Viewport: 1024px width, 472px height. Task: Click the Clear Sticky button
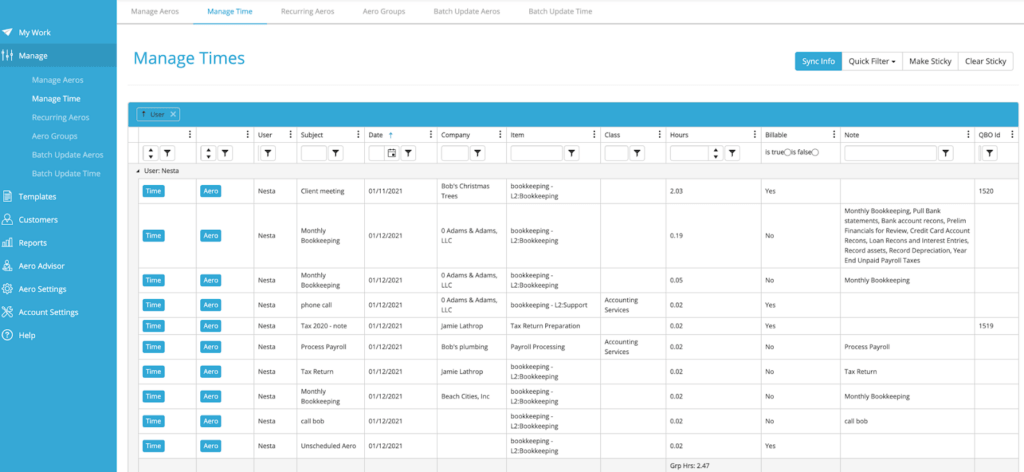985,61
